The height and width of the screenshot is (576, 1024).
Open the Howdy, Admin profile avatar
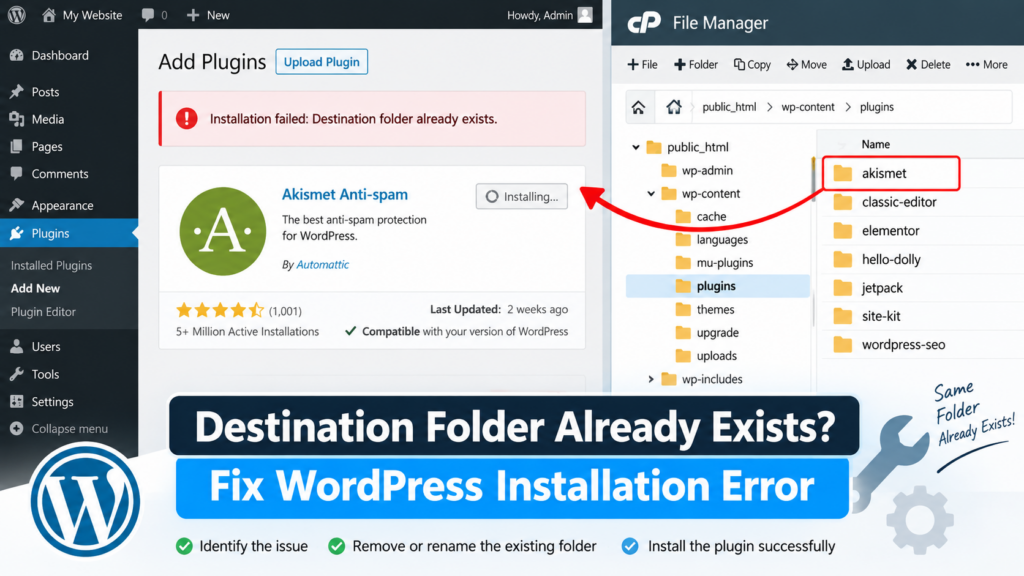585,15
